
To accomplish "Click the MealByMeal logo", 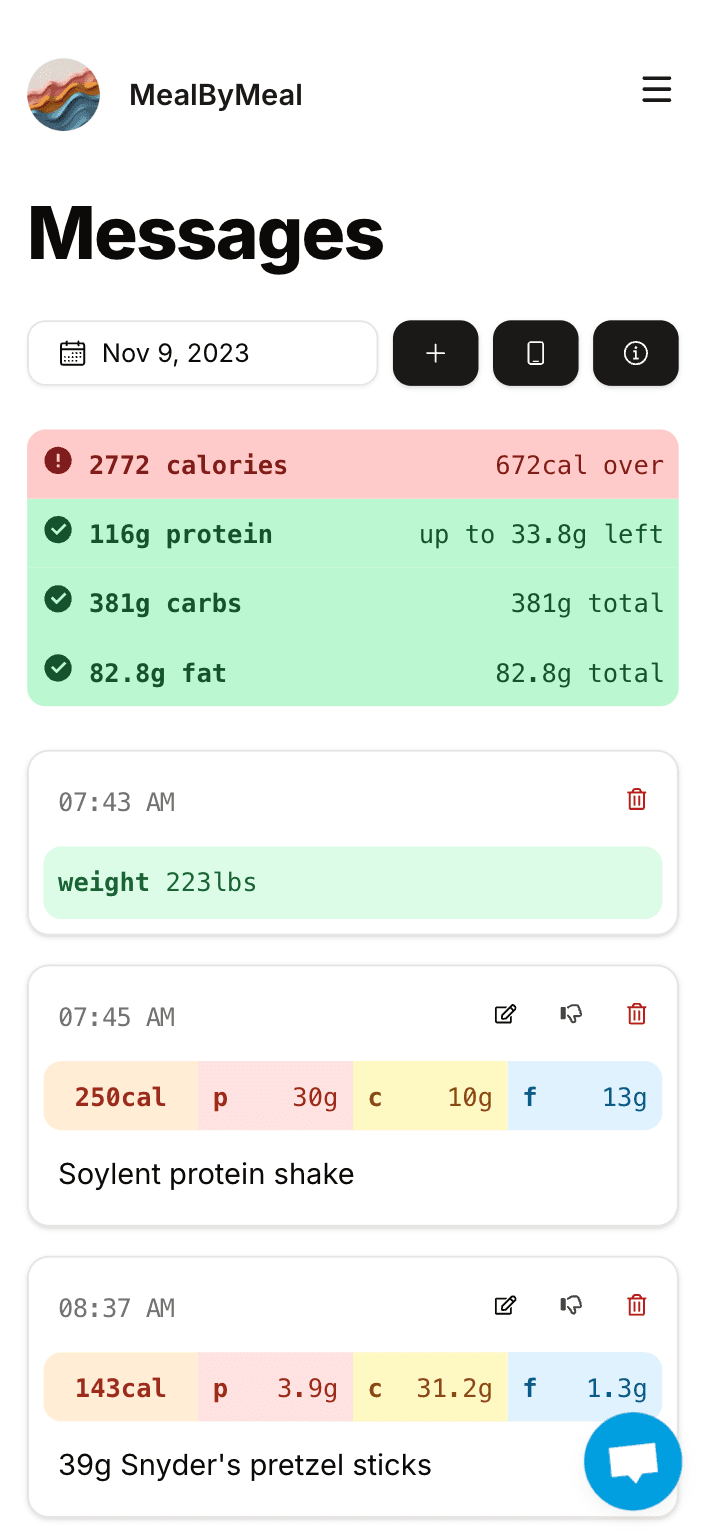I will tap(63, 94).
